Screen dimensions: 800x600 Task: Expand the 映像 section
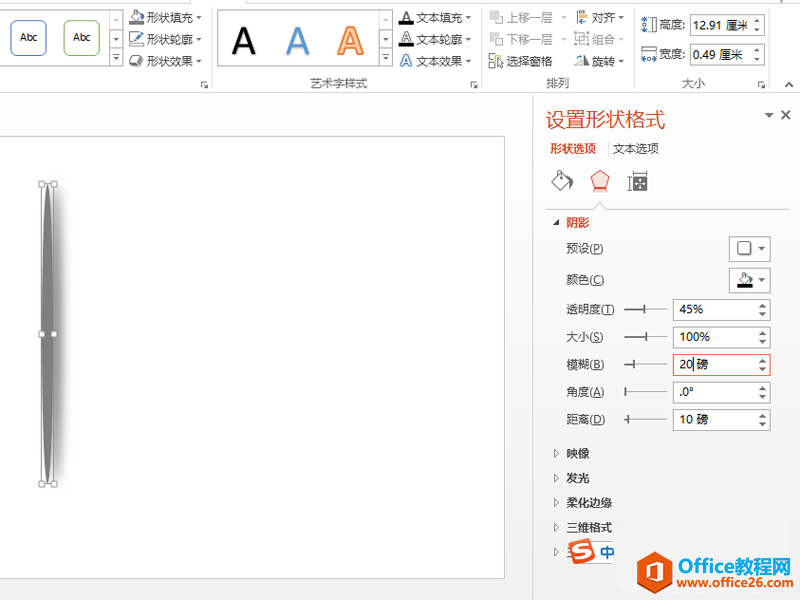click(x=577, y=453)
